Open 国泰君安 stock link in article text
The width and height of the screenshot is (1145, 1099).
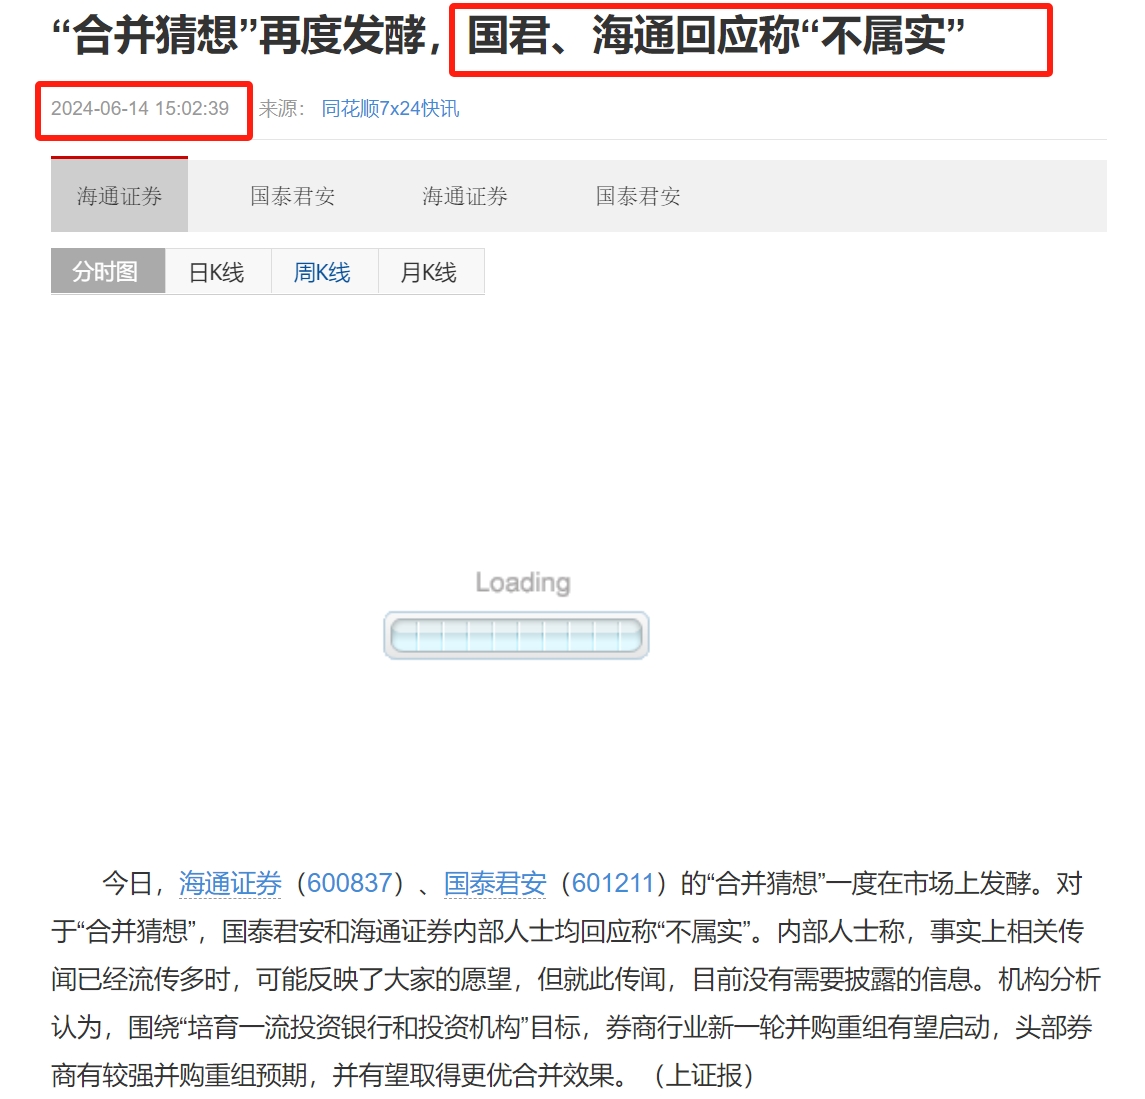coord(495,884)
